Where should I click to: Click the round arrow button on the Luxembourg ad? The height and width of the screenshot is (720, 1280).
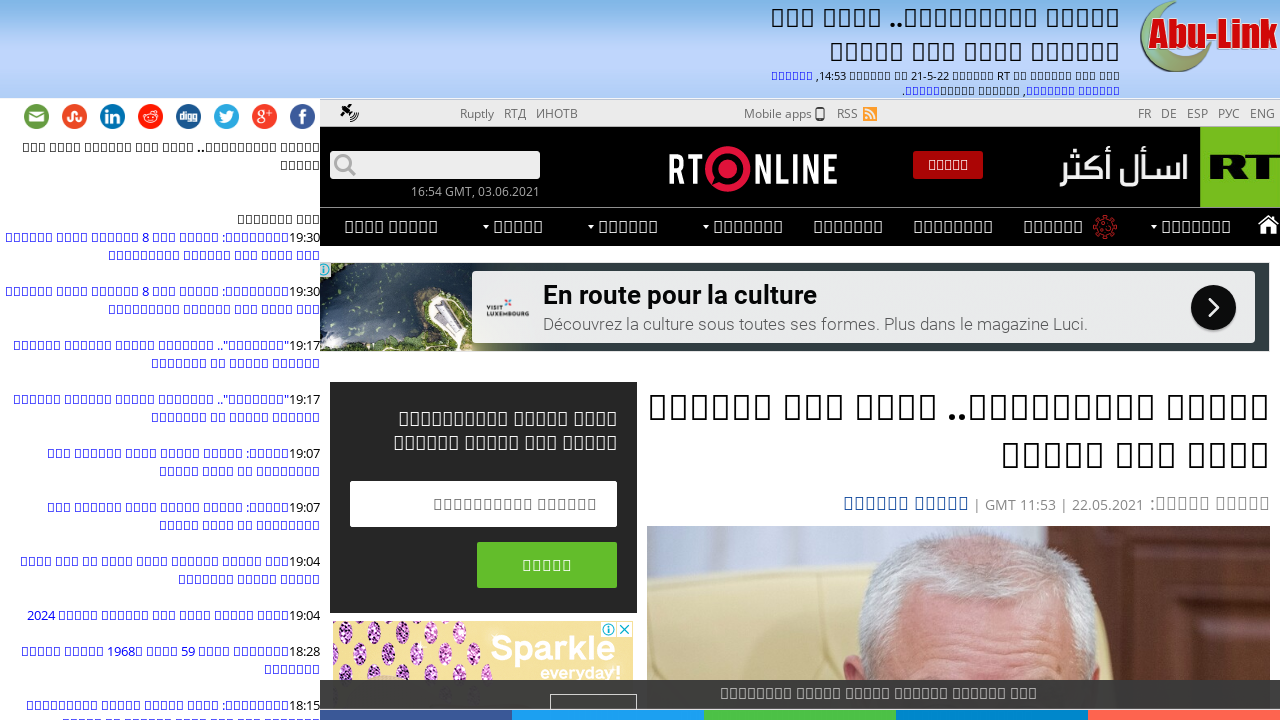[x=1213, y=307]
